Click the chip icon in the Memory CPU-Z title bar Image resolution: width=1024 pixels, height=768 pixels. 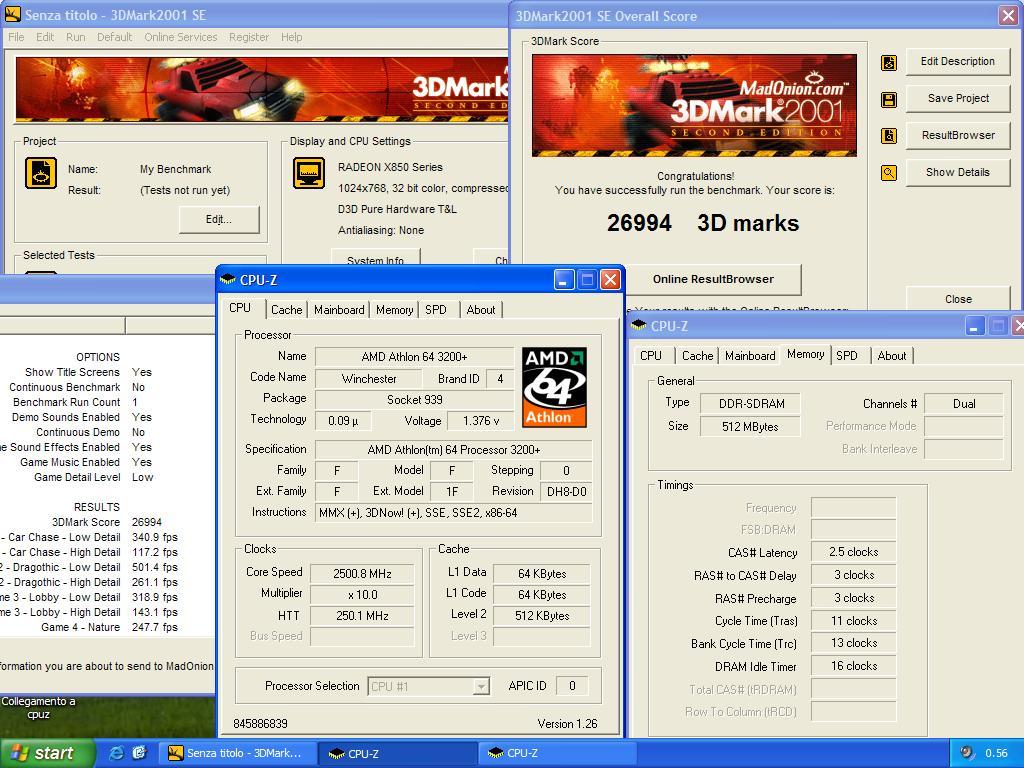pos(639,325)
